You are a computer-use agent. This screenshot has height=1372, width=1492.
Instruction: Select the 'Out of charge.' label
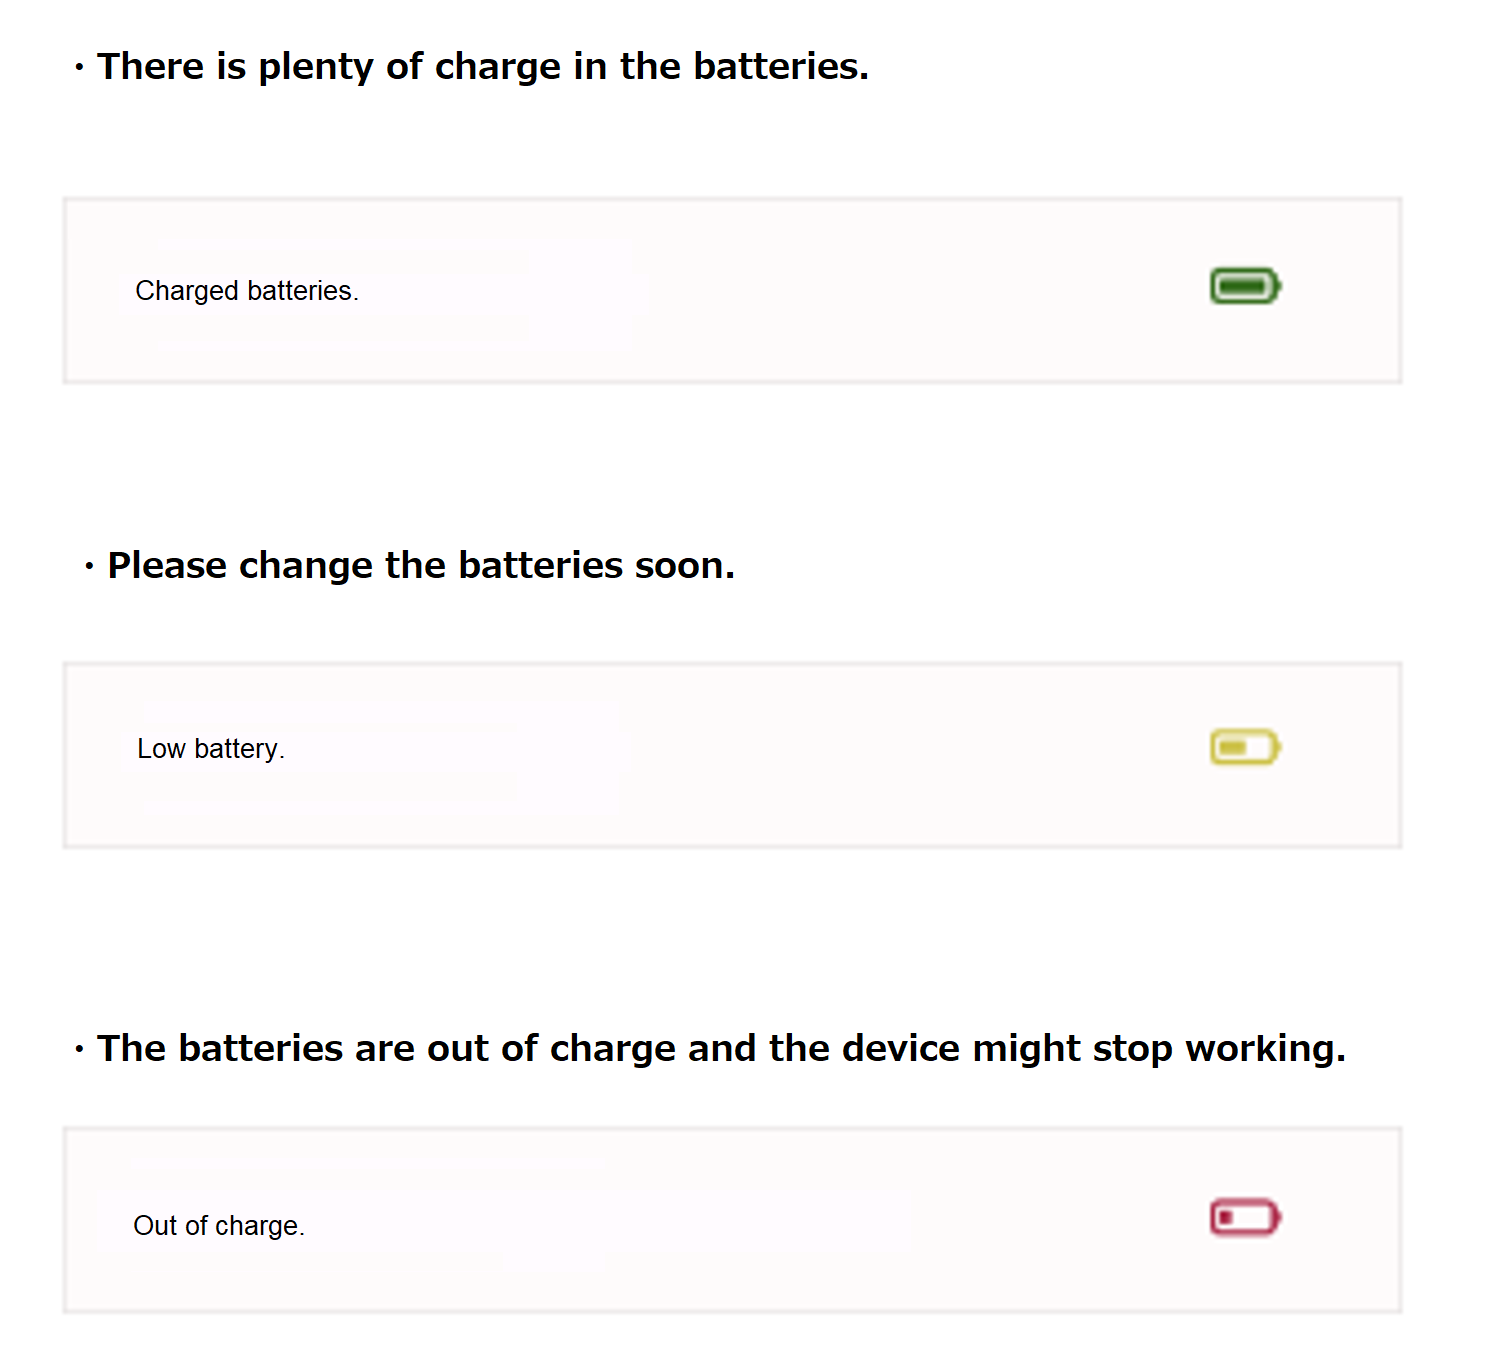click(219, 1226)
